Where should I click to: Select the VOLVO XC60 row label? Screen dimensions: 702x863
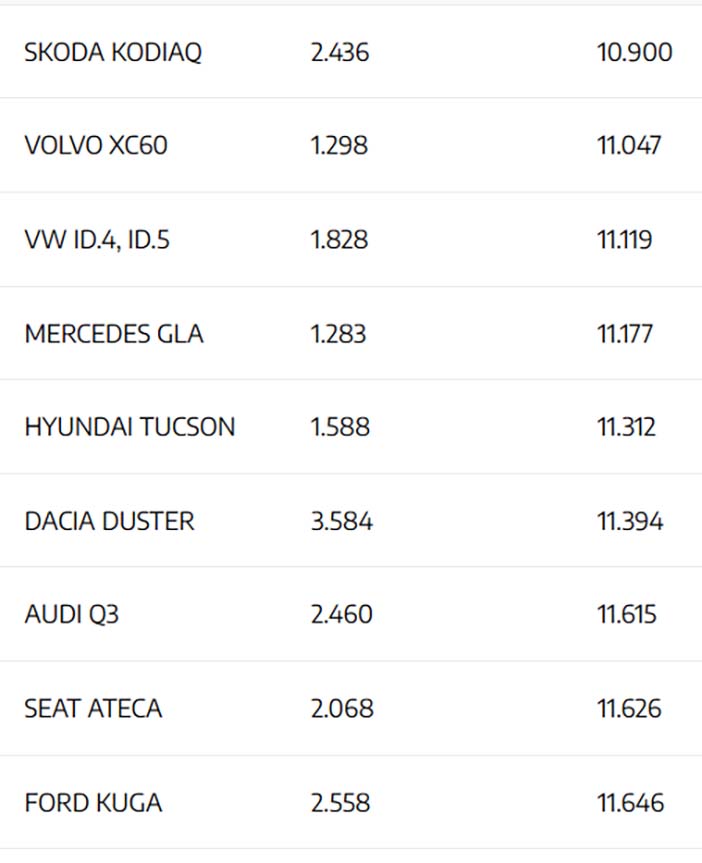point(96,145)
